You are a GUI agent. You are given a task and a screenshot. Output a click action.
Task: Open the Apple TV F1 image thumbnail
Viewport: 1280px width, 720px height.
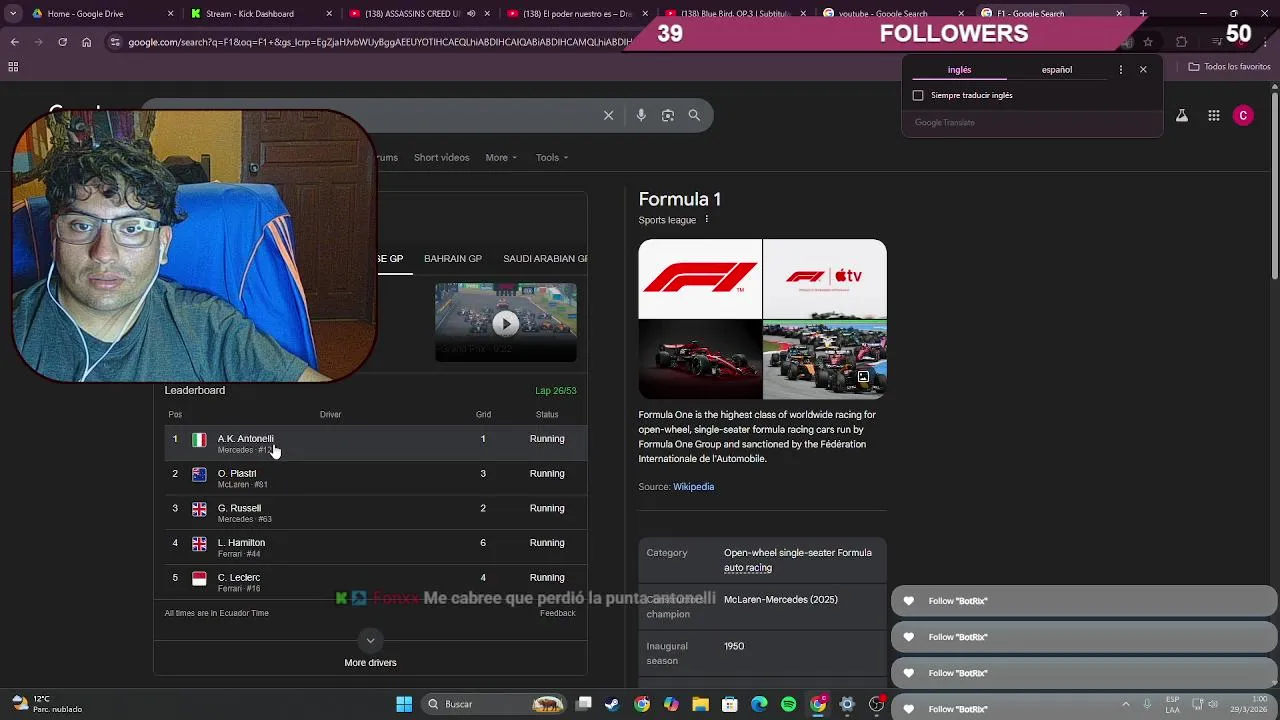pos(825,279)
